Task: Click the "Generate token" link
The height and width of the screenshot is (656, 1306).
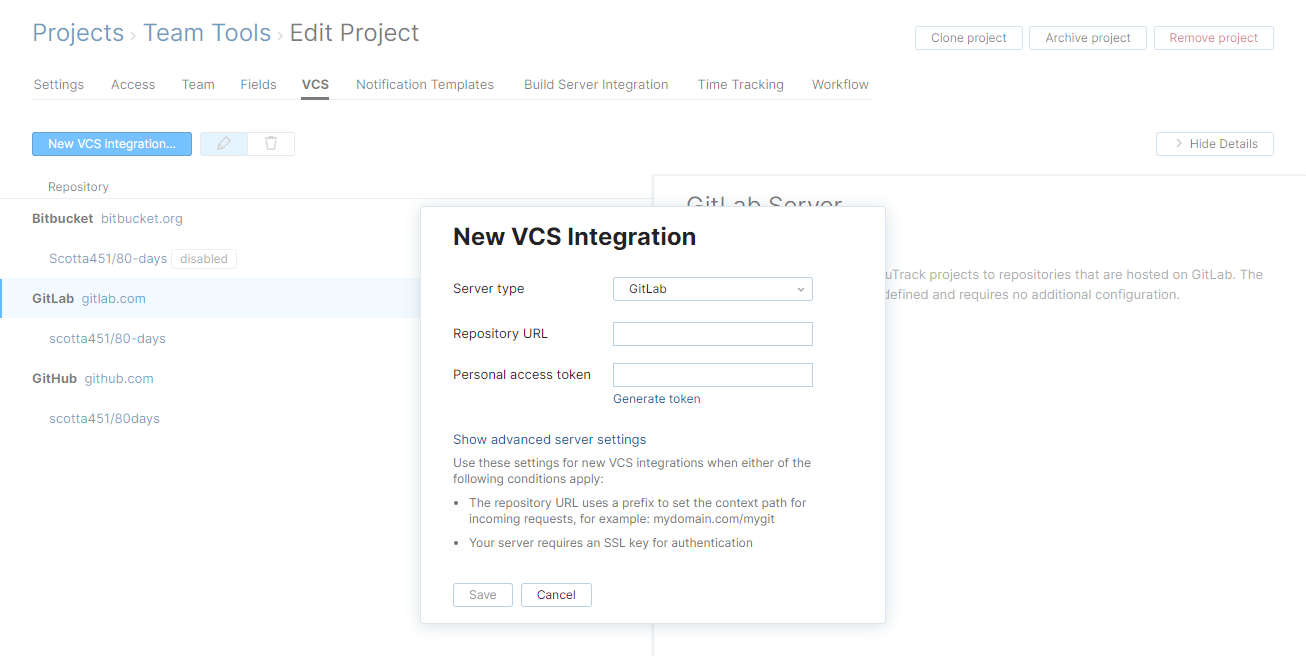Action: [656, 398]
